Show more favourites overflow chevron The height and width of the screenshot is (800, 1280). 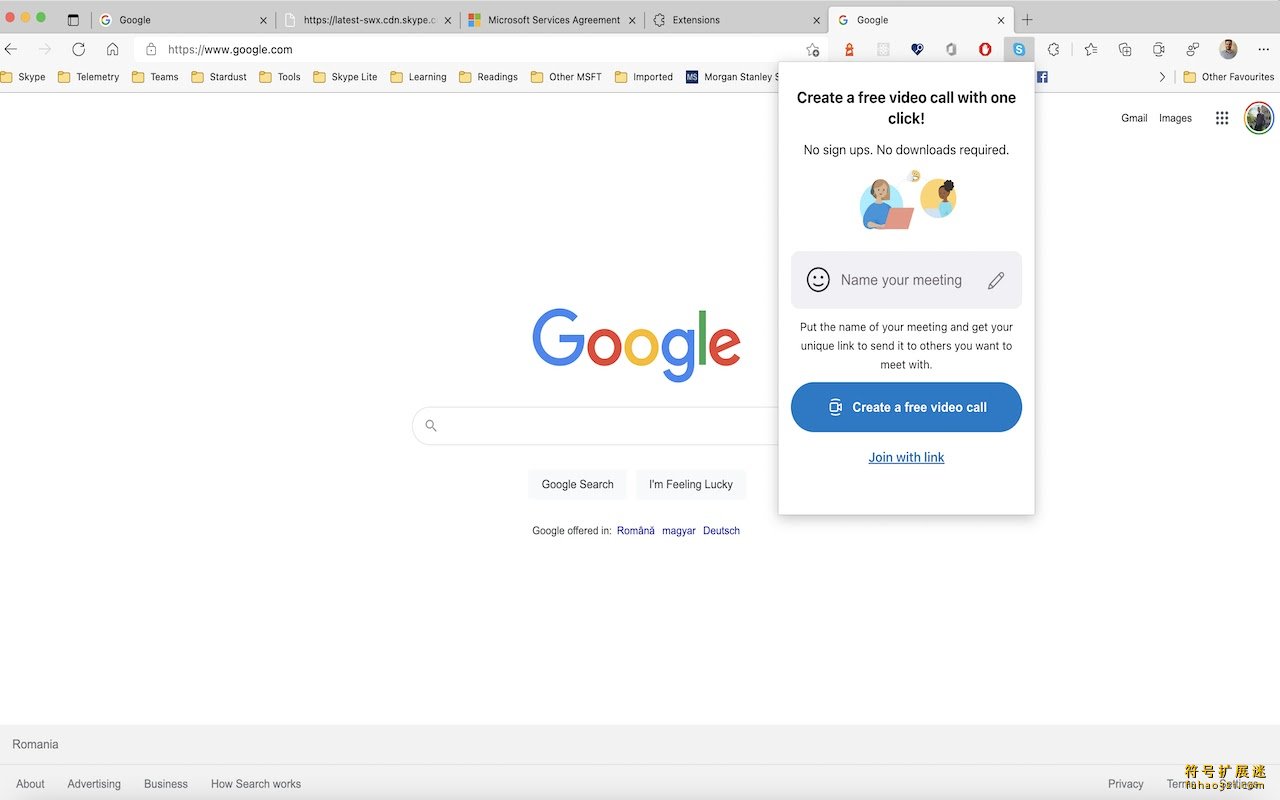tap(1162, 77)
